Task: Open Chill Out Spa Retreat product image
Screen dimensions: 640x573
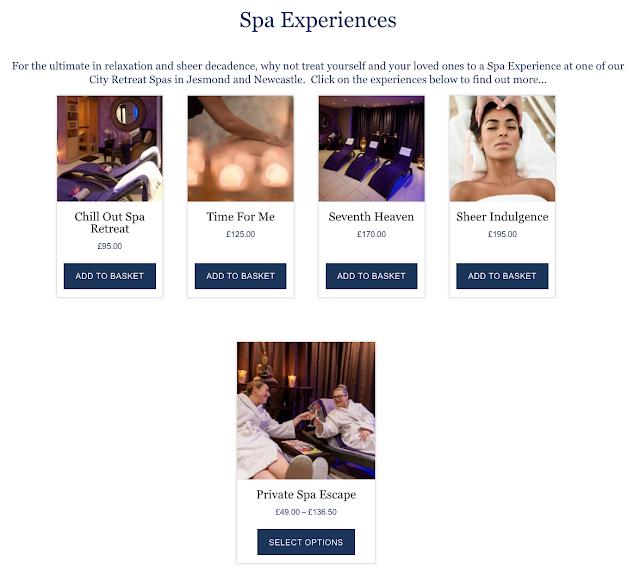Action: (x=110, y=149)
